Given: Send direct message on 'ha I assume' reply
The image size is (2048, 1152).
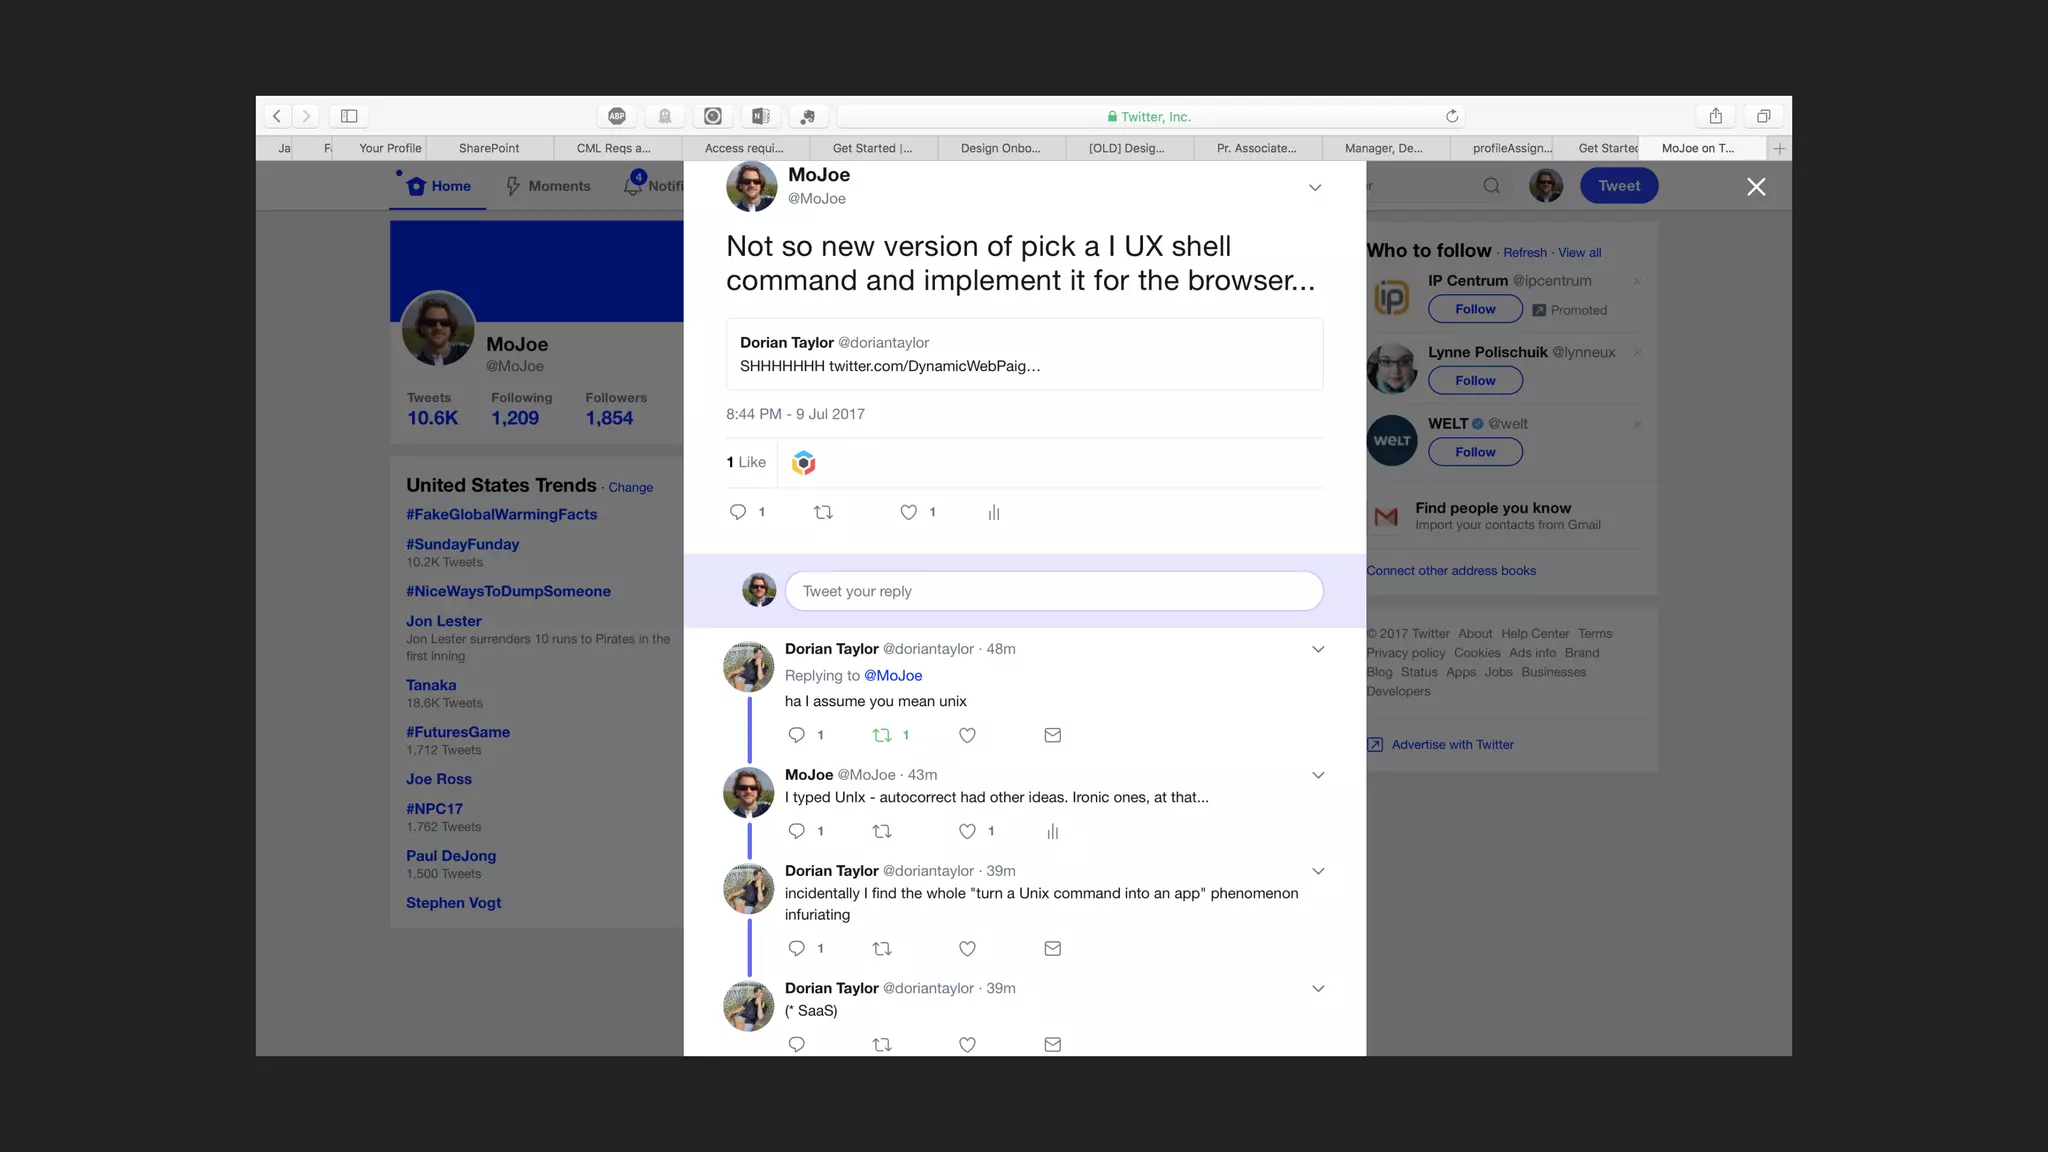Looking at the screenshot, I should tap(1052, 735).
